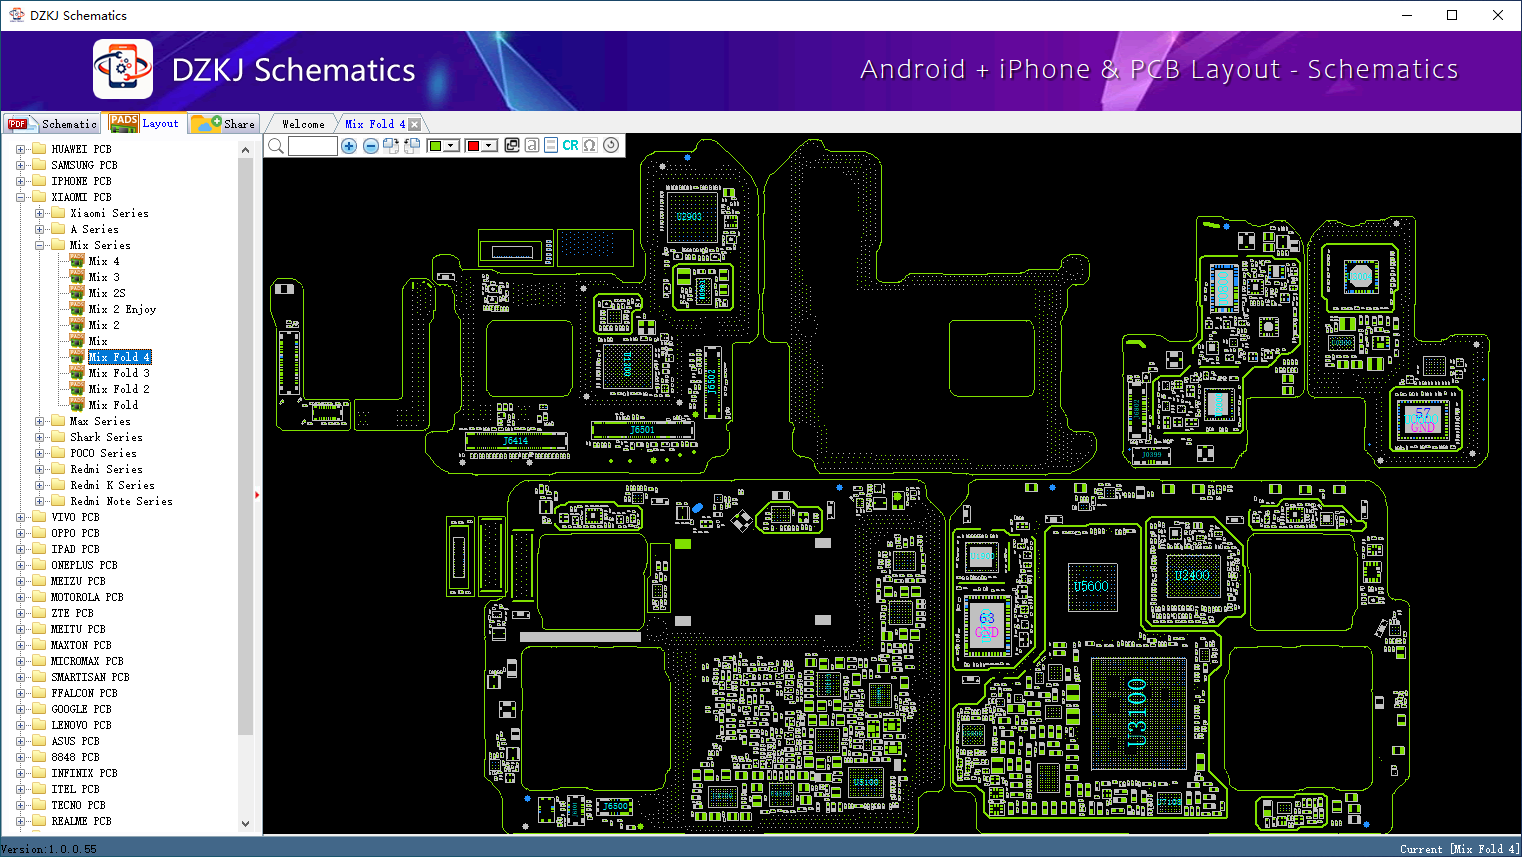Select the LENOVO PCB folder
Viewport: 1522px width, 857px height.
coord(81,725)
